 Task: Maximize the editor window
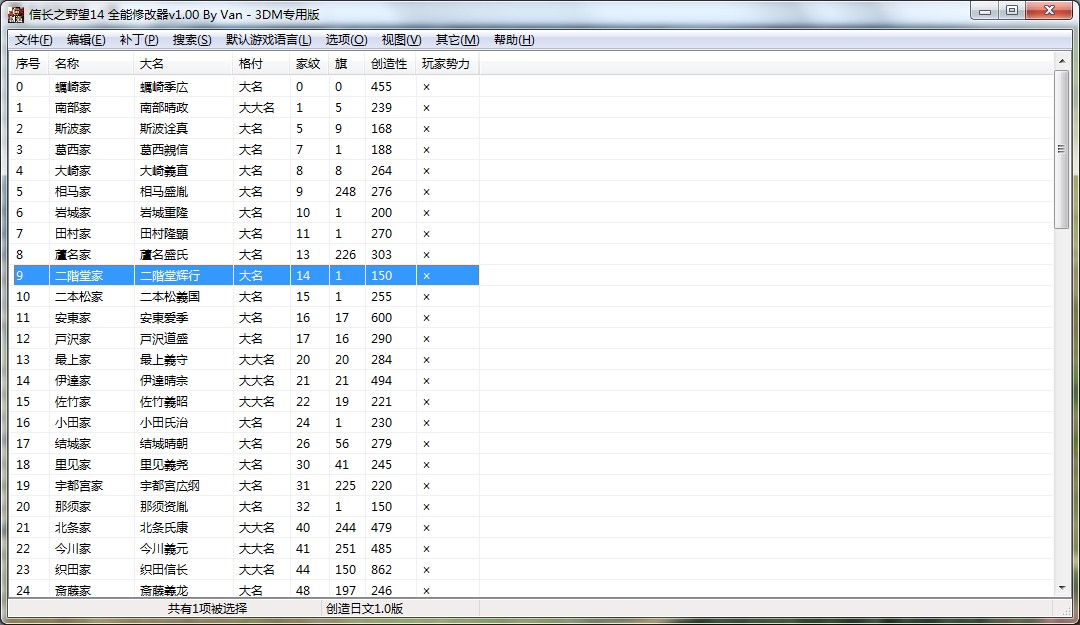point(1012,10)
